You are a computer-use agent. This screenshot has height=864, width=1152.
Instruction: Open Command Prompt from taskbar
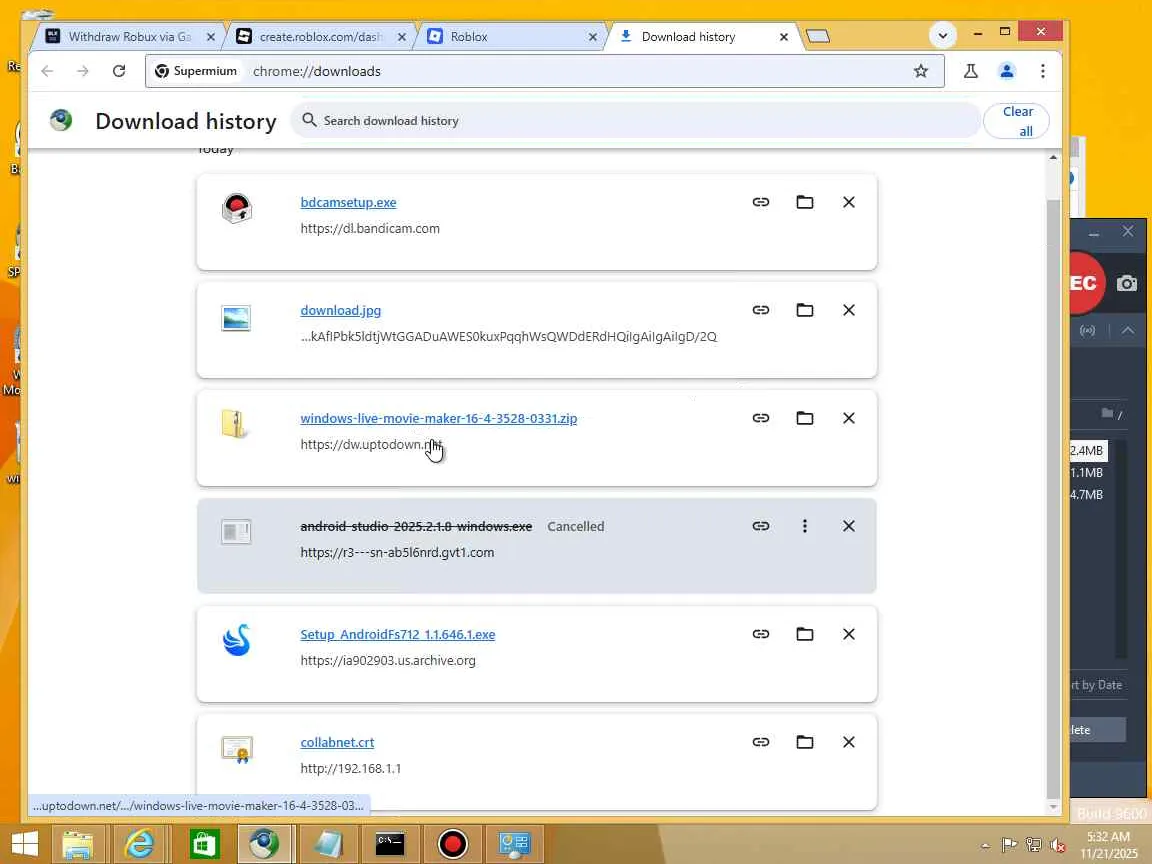pyautogui.click(x=390, y=844)
